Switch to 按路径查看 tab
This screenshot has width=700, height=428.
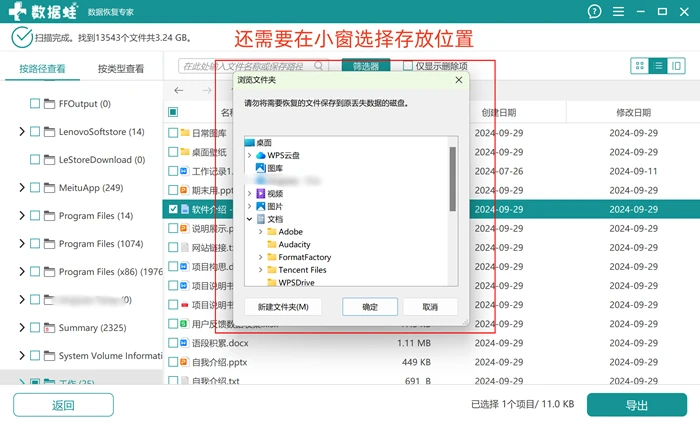pos(42,69)
